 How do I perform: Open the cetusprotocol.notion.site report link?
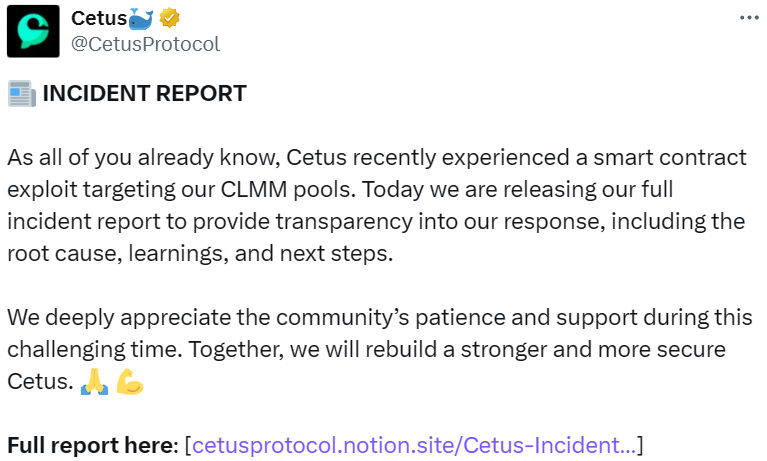[414, 445]
